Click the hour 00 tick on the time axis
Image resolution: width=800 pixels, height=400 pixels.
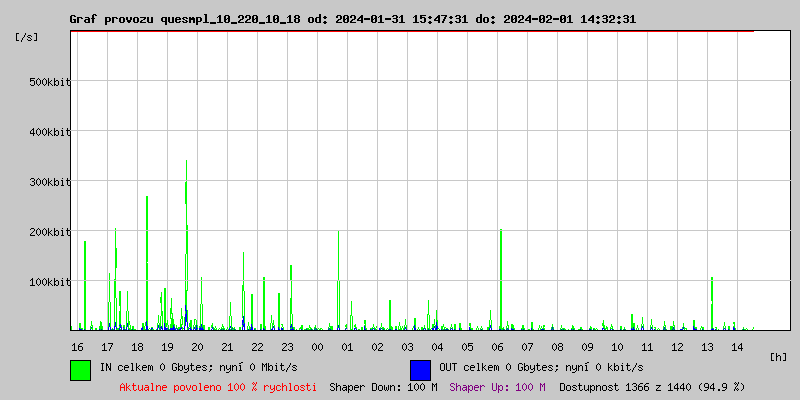tap(317, 347)
